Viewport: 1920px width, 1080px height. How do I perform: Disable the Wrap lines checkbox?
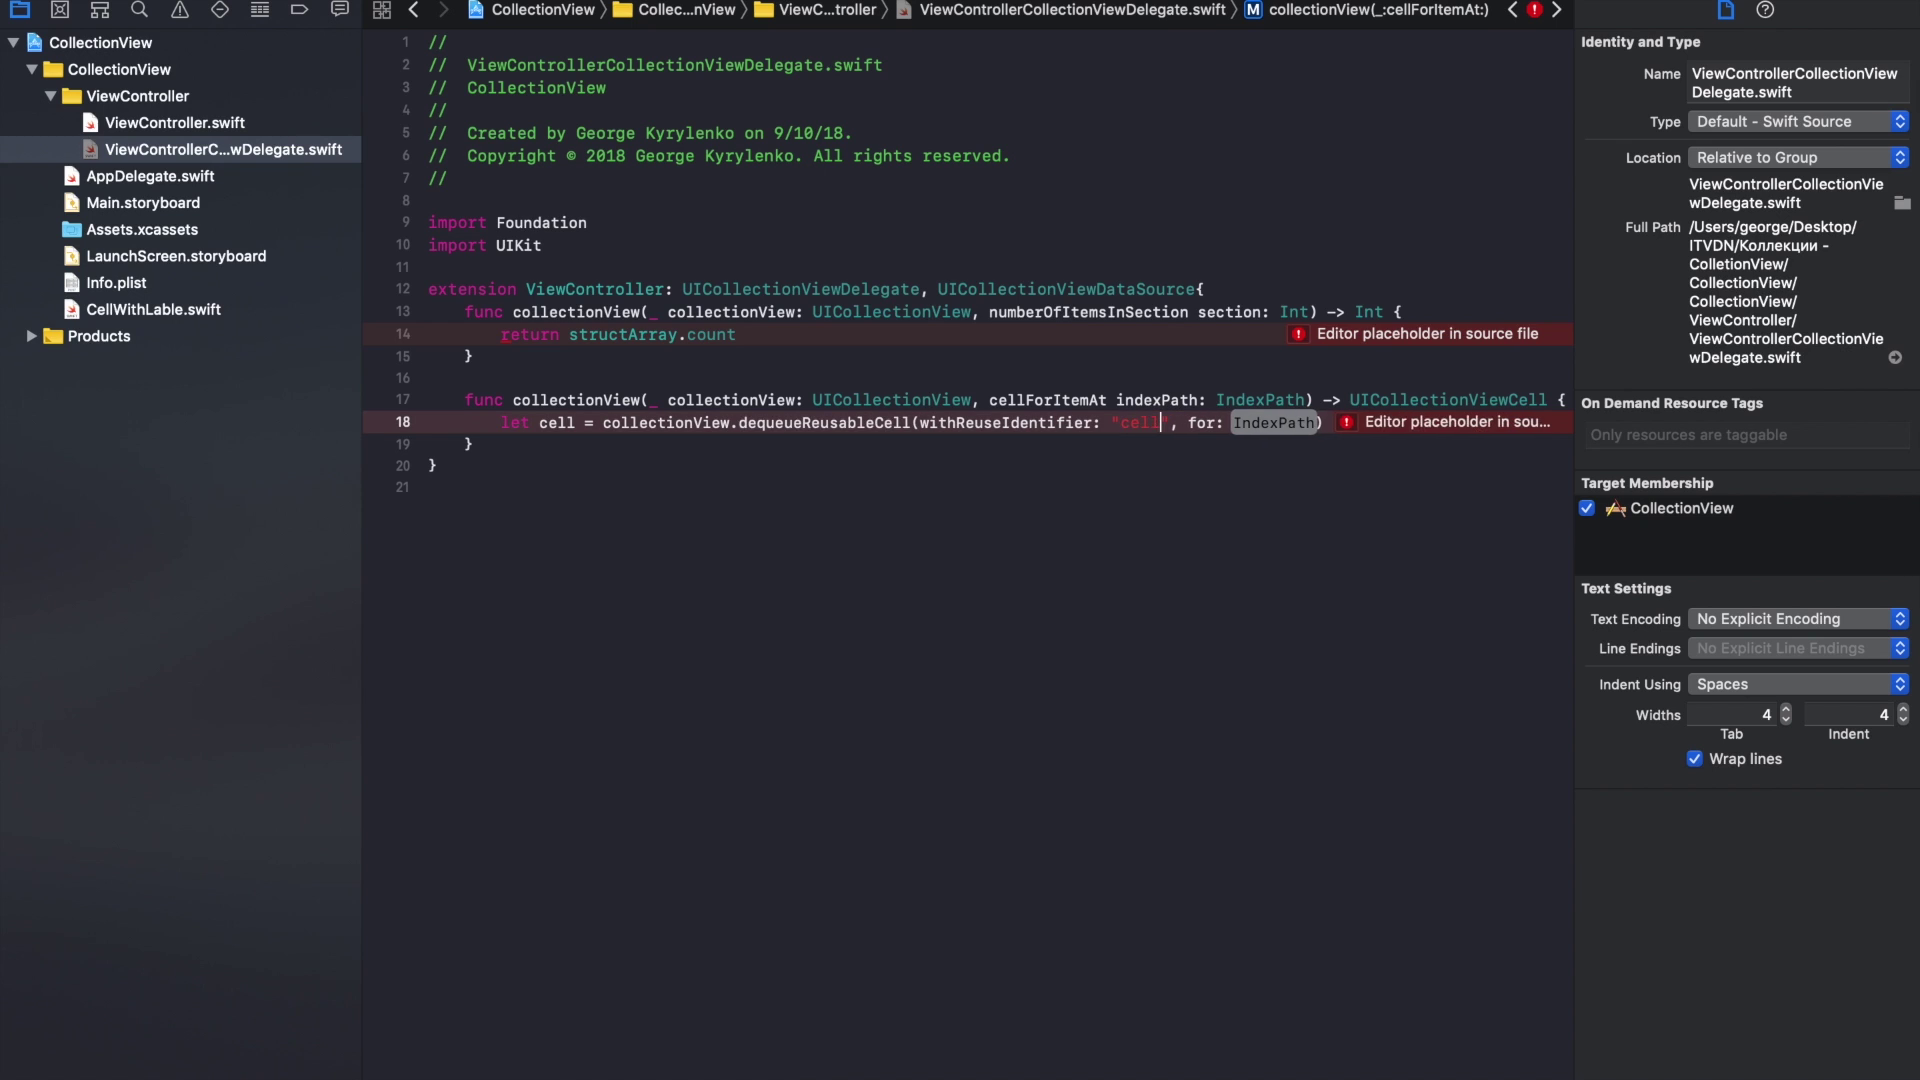[x=1695, y=759]
